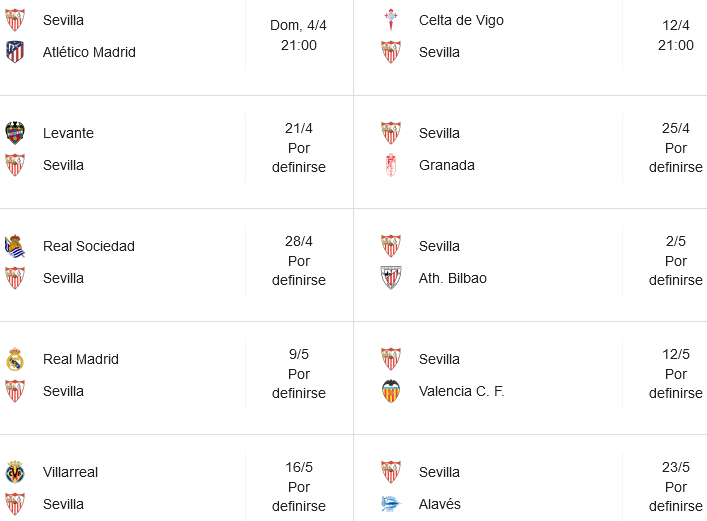Select the Real Sociedad crest icon
This screenshot has height=521, width=707.
[x=15, y=246]
